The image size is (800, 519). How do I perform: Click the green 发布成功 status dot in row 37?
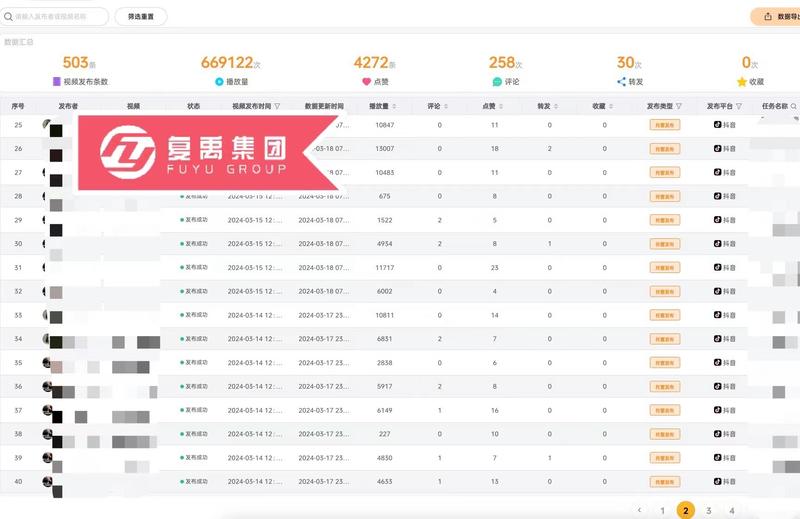pyautogui.click(x=182, y=410)
